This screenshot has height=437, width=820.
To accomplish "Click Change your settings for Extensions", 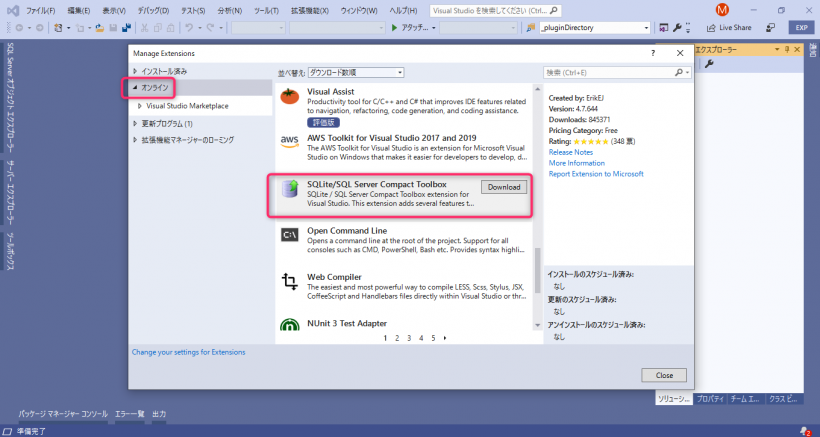I will pos(188,352).
